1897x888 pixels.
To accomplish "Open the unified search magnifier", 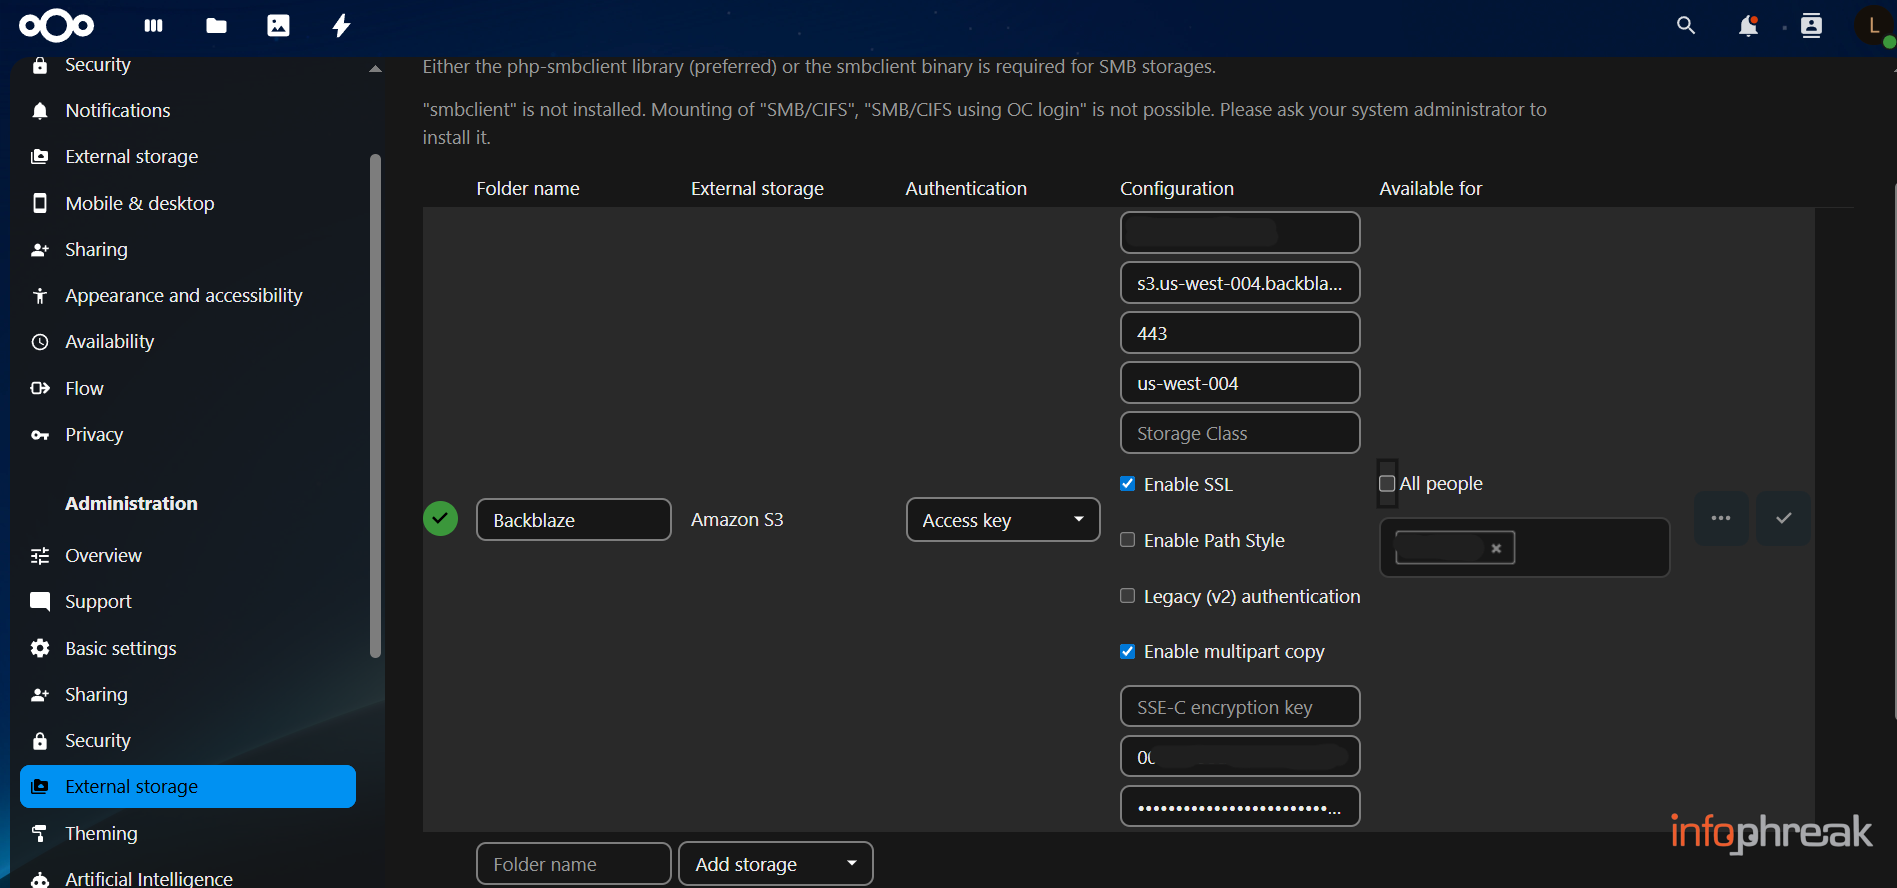I will 1686,26.
